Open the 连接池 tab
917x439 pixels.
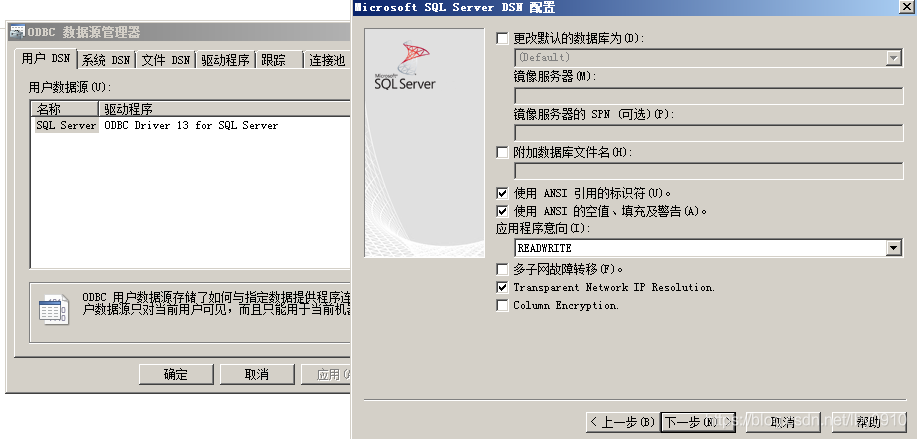tap(328, 60)
